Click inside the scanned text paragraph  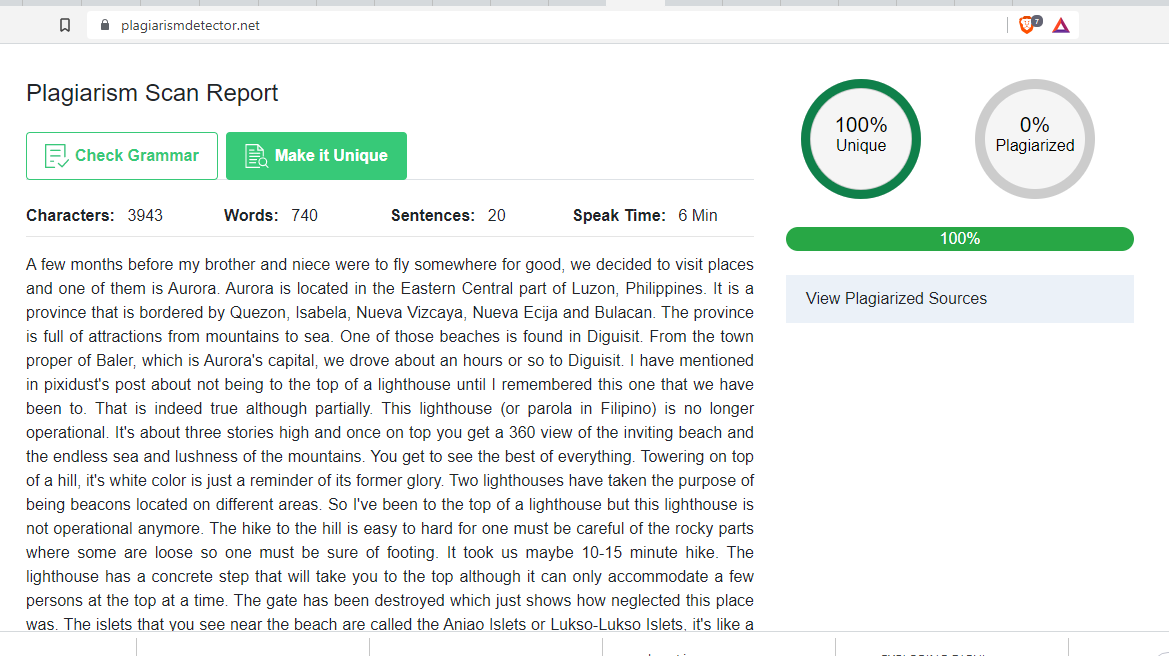pos(390,444)
